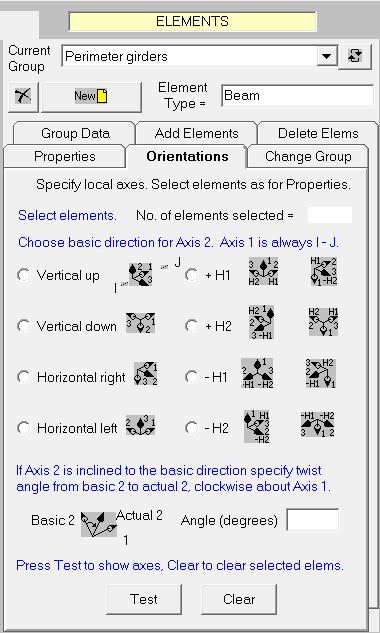Click the Horizontal left axis diagram icon
Viewport: 380px width, 633px height.
(x=141, y=425)
